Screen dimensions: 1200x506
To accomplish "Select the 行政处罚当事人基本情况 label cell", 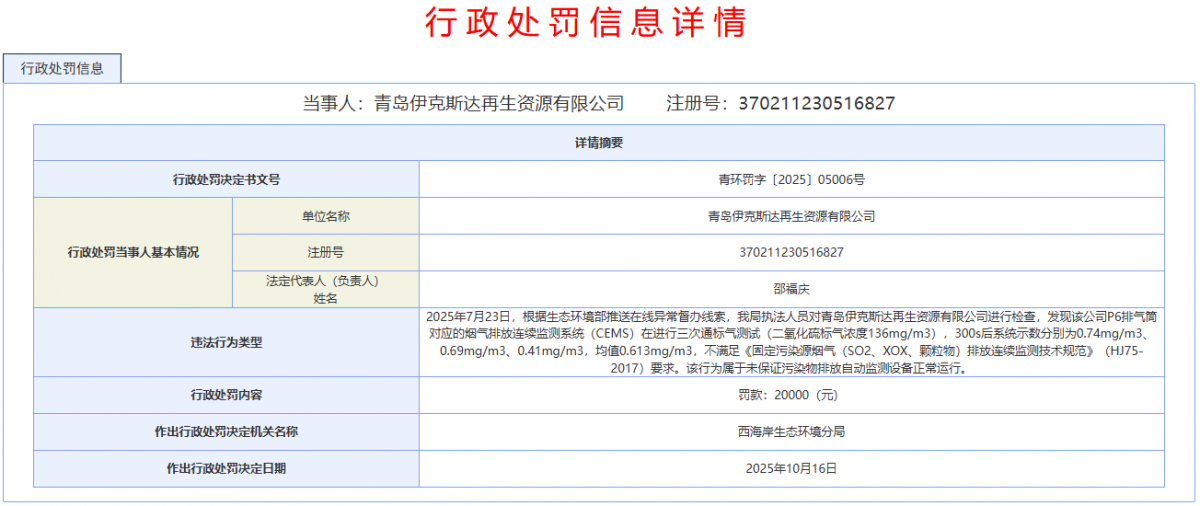I will [133, 252].
